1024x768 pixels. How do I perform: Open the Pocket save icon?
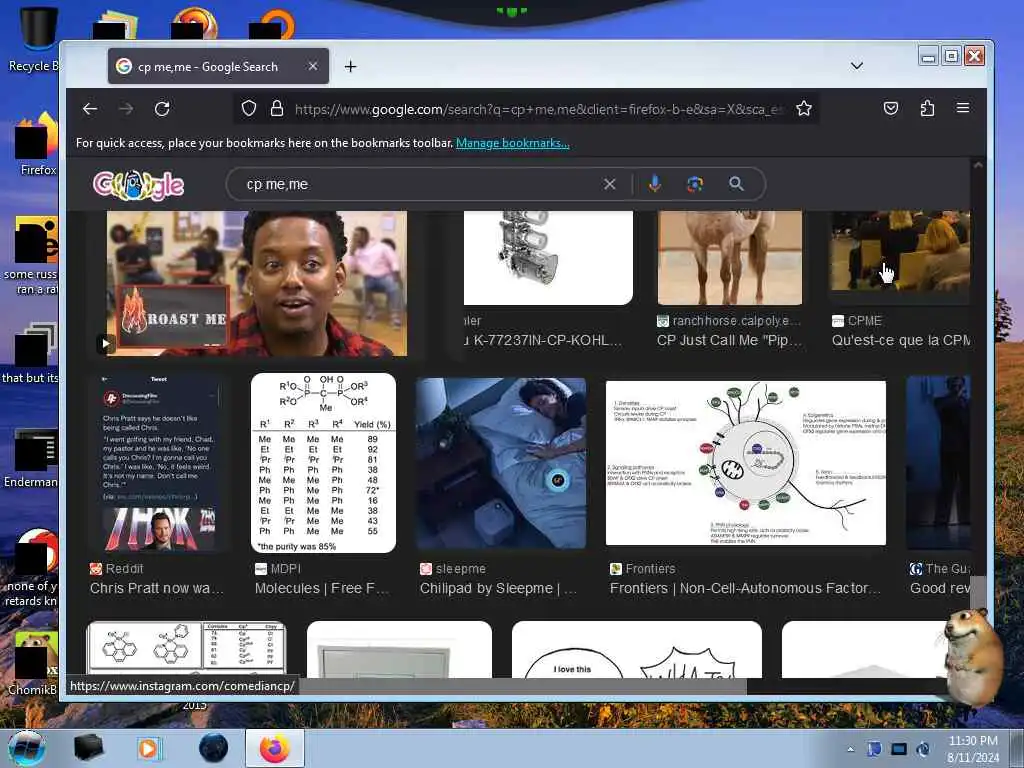tap(891, 108)
